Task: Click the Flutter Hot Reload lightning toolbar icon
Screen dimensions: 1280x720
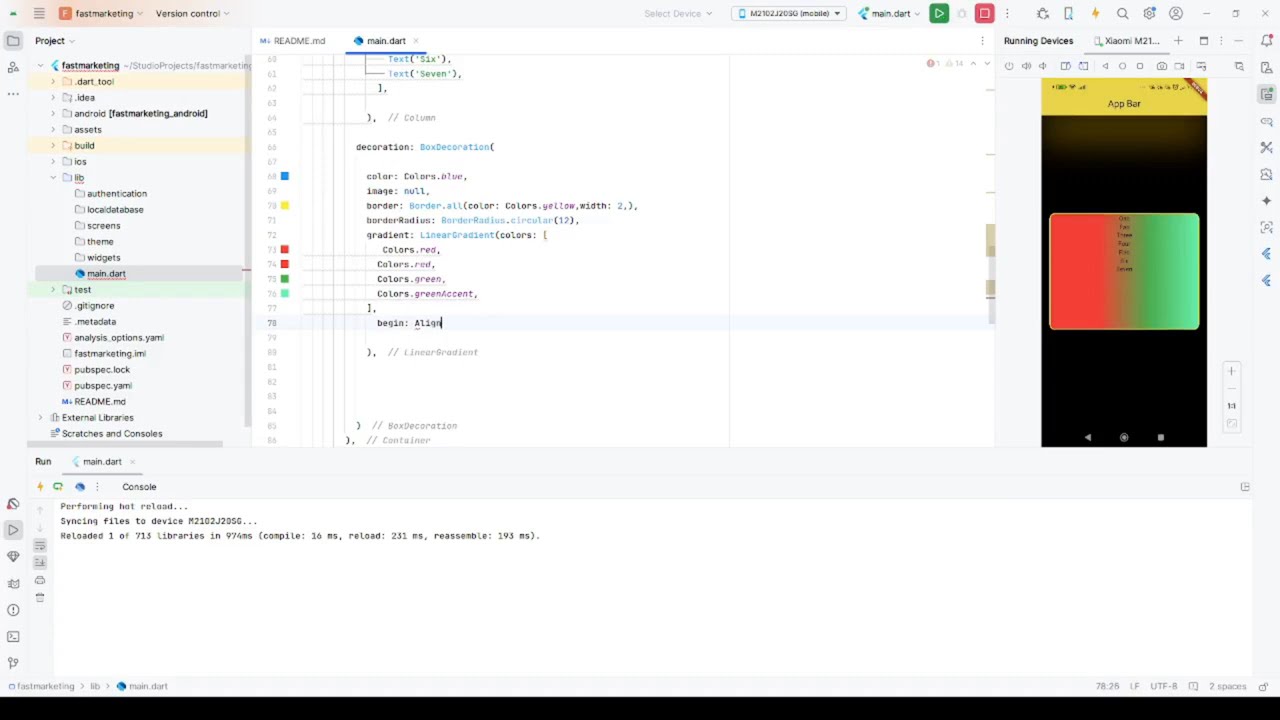Action: 1095,13
